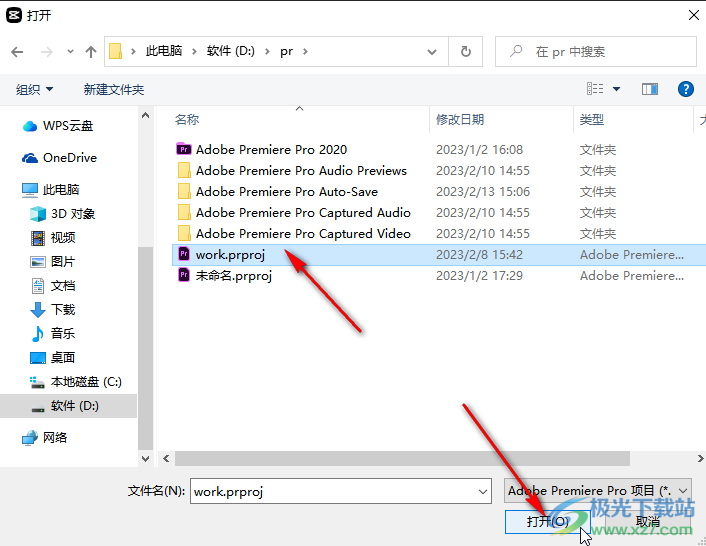Expand the file name dropdown list

[x=483, y=492]
